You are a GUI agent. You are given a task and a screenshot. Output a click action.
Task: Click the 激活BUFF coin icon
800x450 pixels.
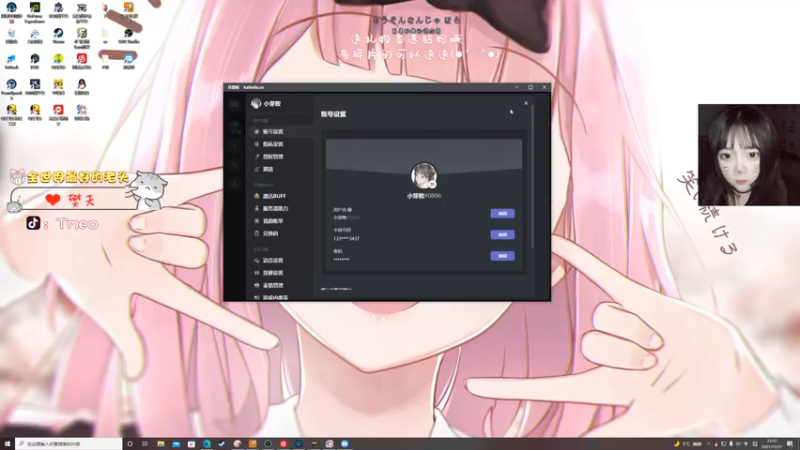tap(257, 196)
